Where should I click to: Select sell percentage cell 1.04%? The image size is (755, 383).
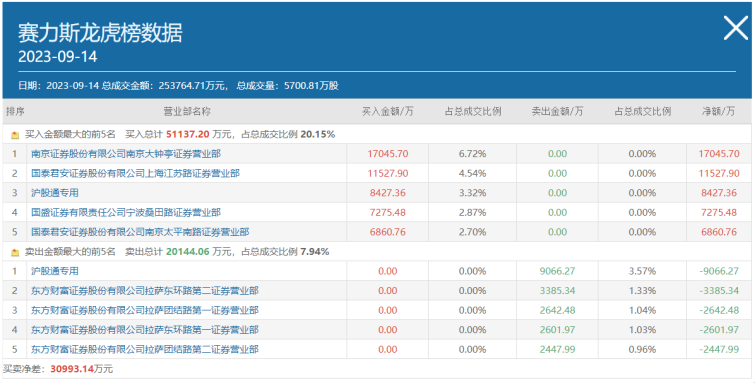coord(642,310)
